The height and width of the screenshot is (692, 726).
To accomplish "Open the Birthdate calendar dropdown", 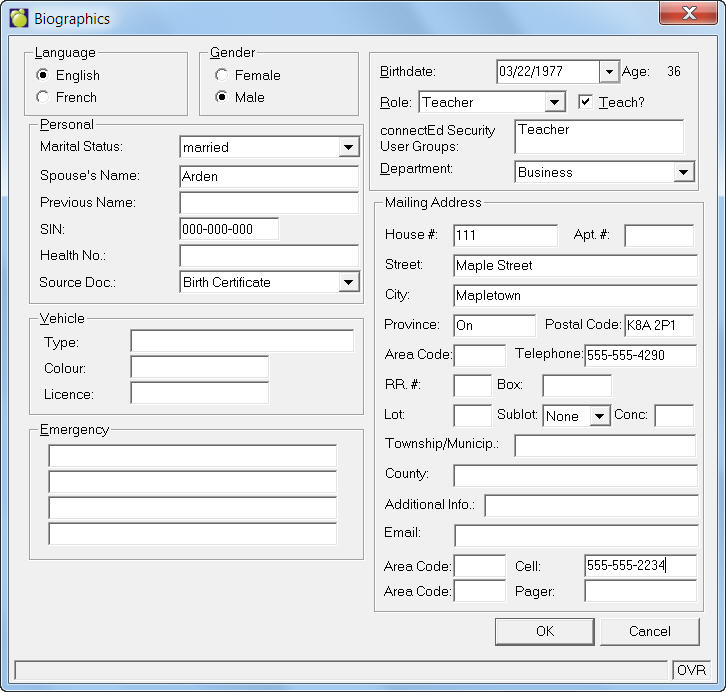I will coord(609,72).
